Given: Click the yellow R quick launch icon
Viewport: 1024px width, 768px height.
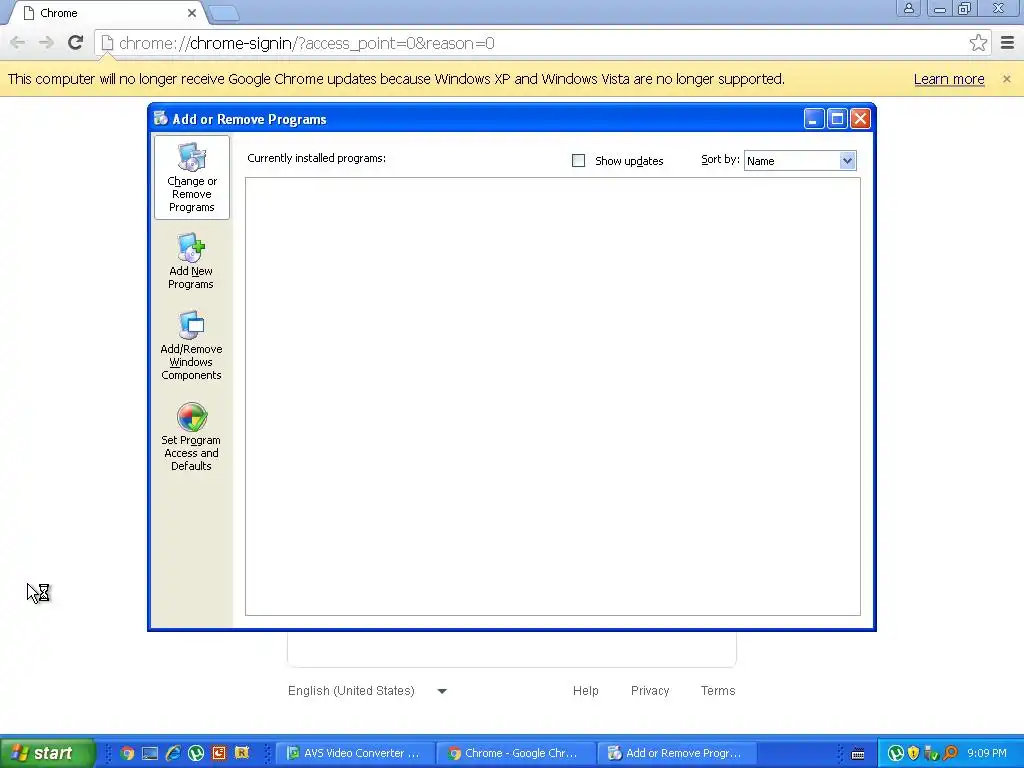Looking at the screenshot, I should (242, 753).
